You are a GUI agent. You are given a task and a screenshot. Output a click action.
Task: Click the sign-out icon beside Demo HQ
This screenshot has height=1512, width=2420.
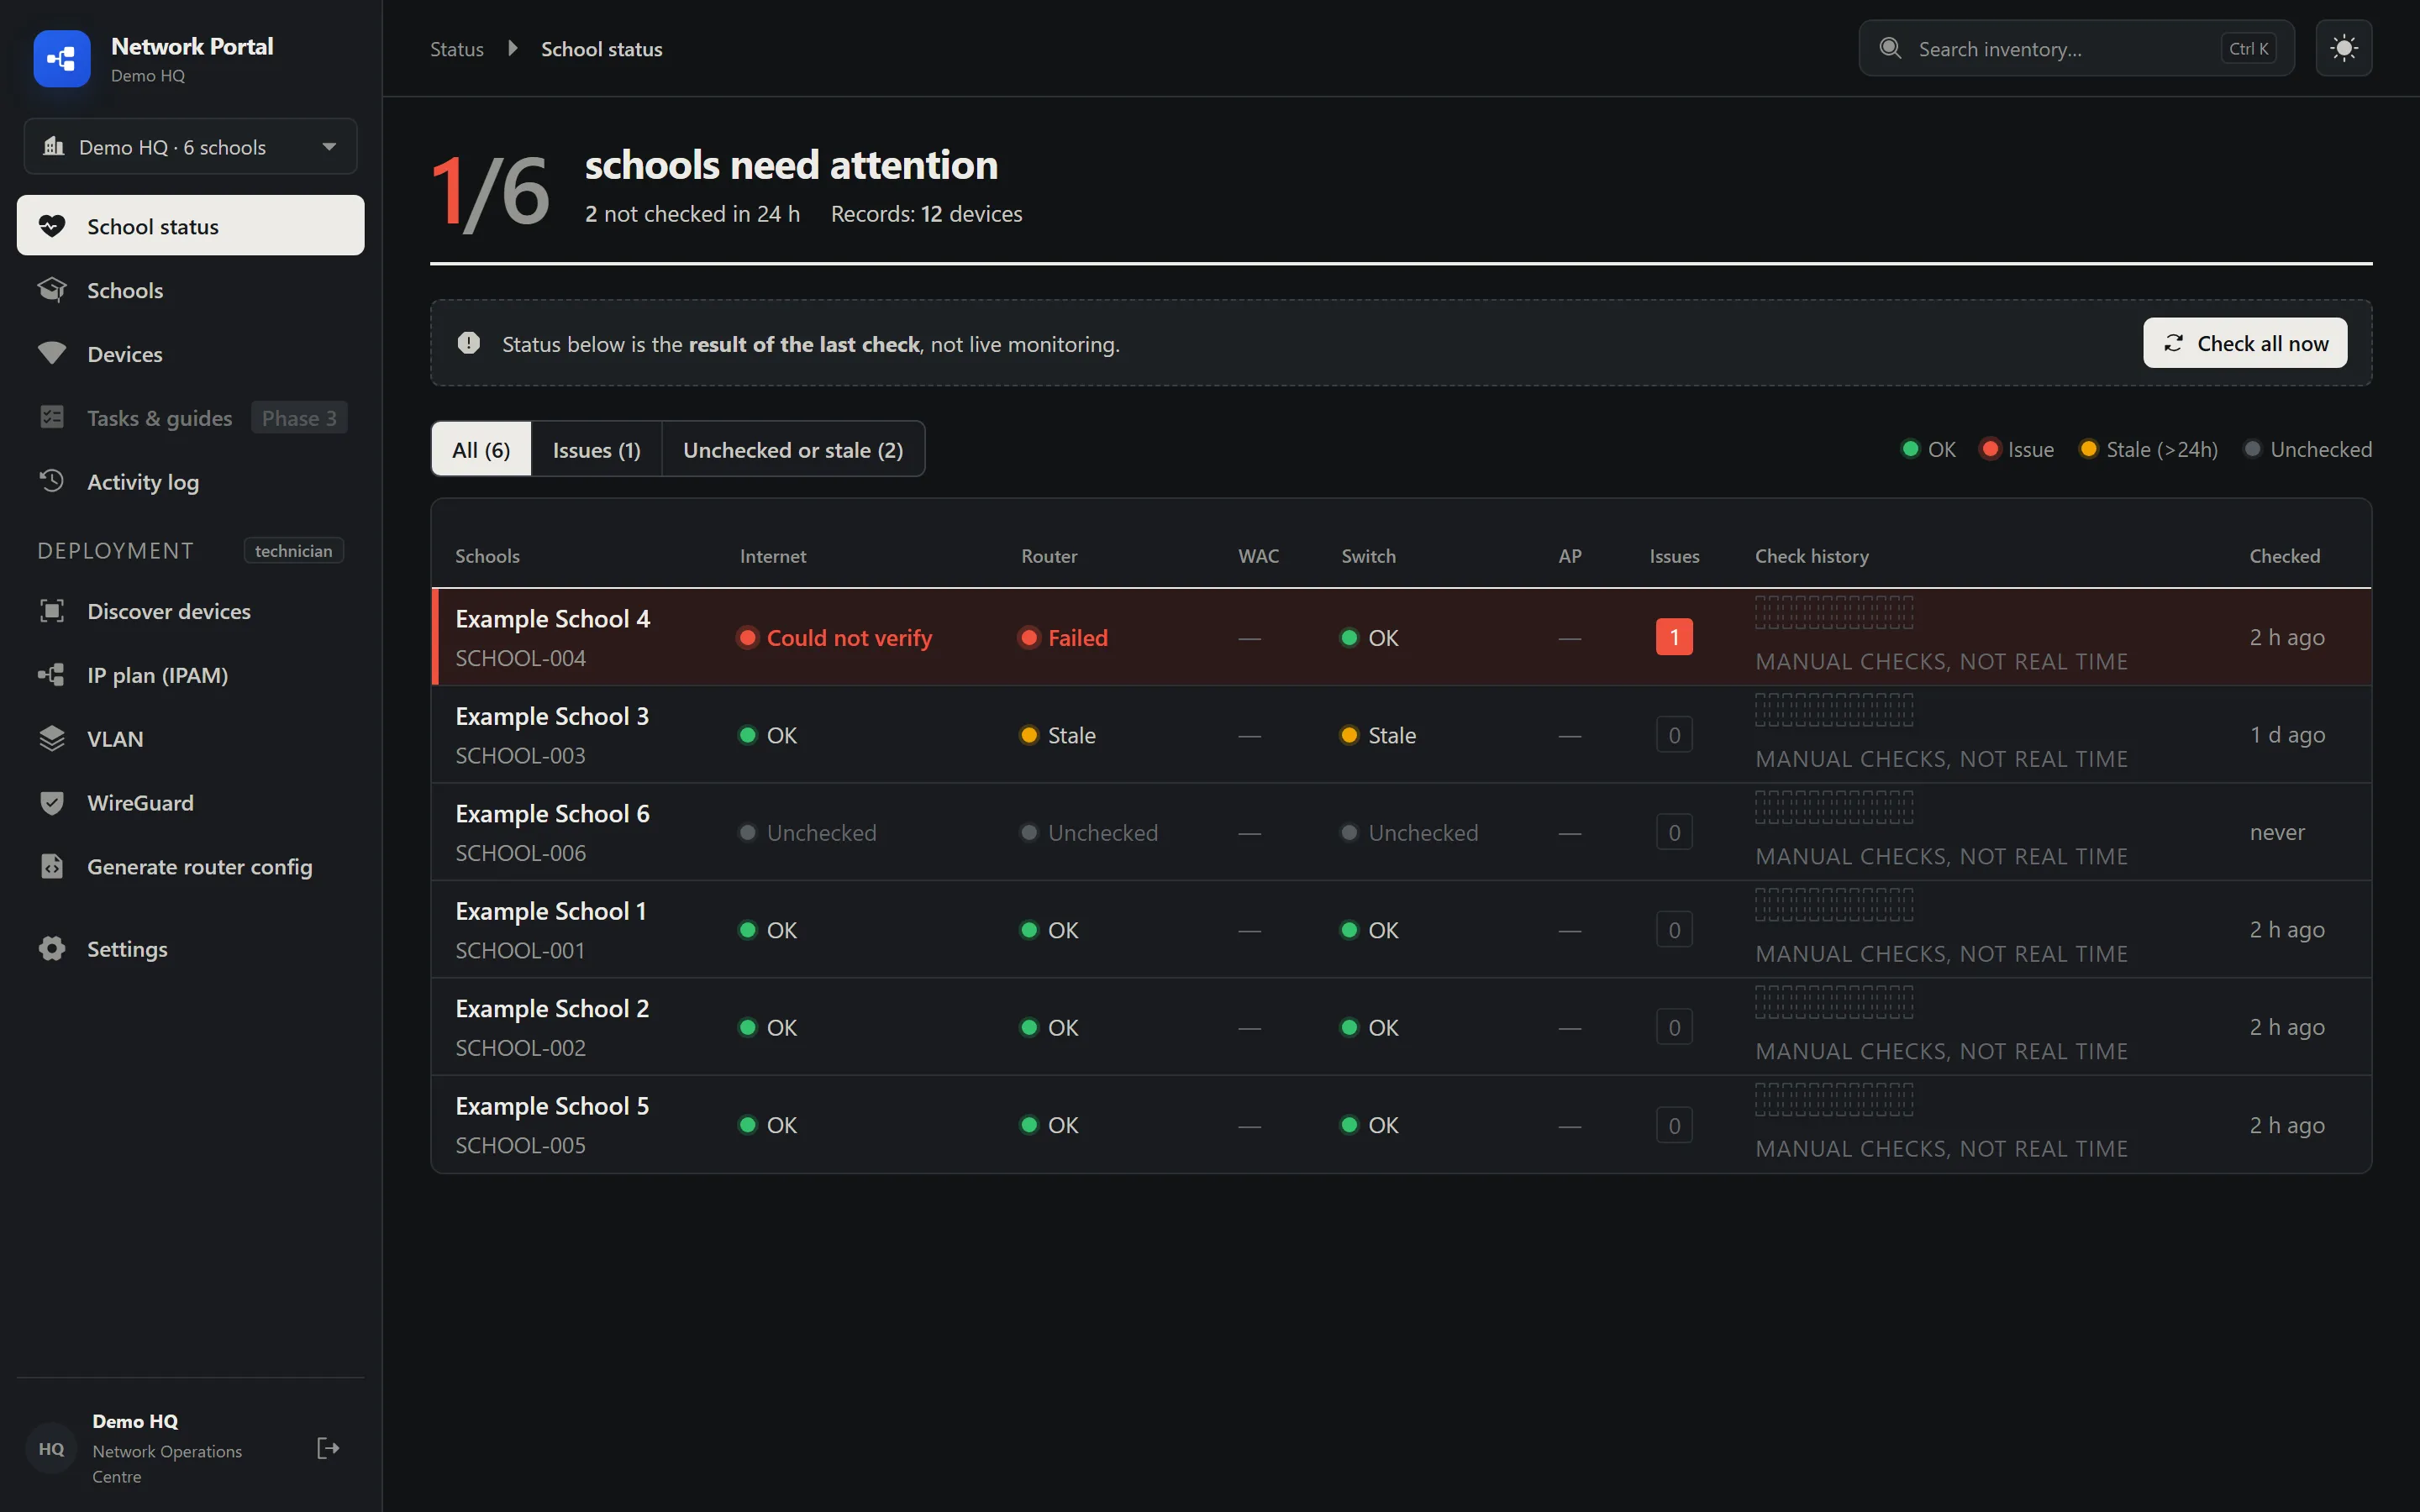pyautogui.click(x=328, y=1448)
